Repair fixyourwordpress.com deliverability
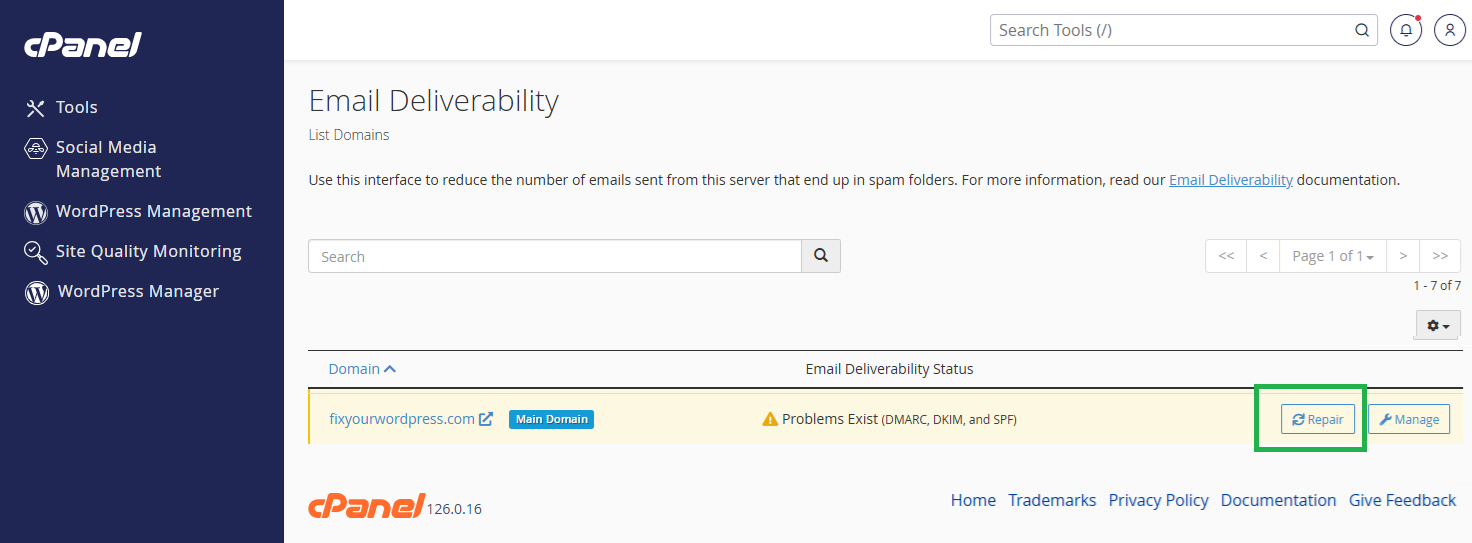This screenshot has width=1472, height=543. point(1318,419)
